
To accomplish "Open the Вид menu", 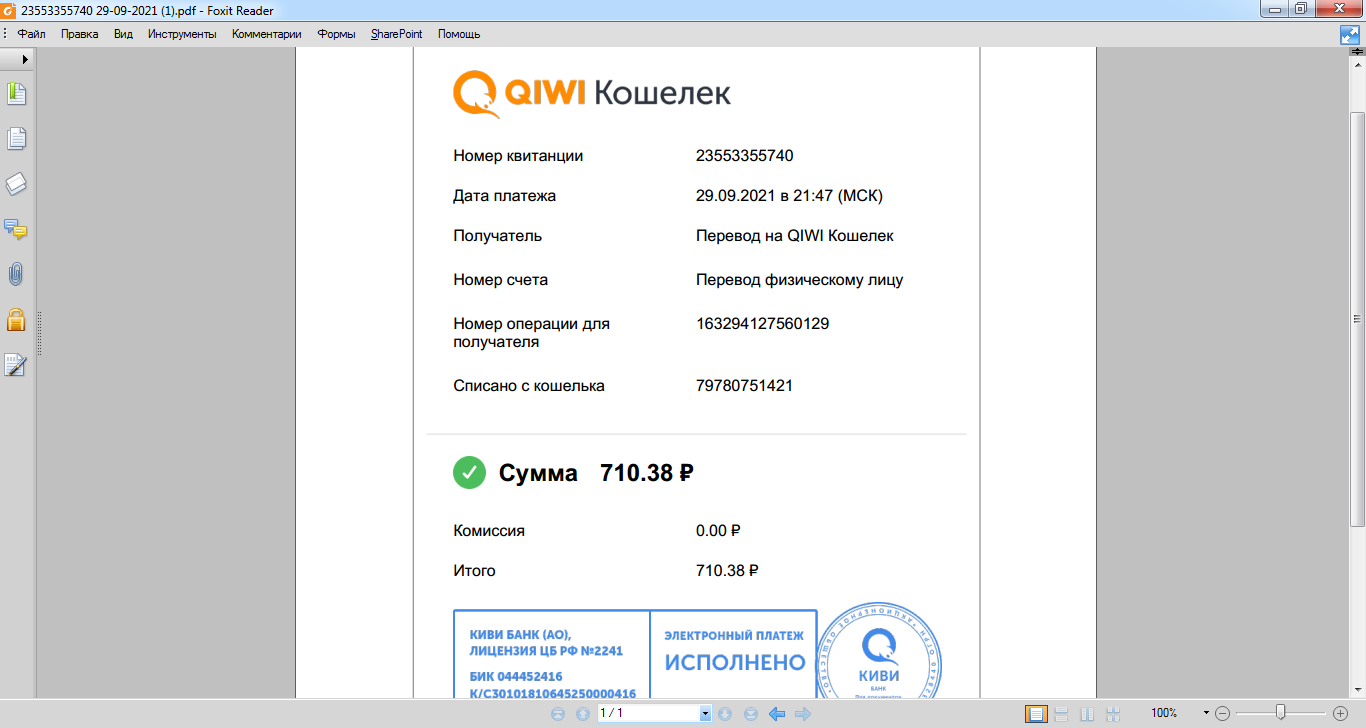I will pyautogui.click(x=123, y=34).
